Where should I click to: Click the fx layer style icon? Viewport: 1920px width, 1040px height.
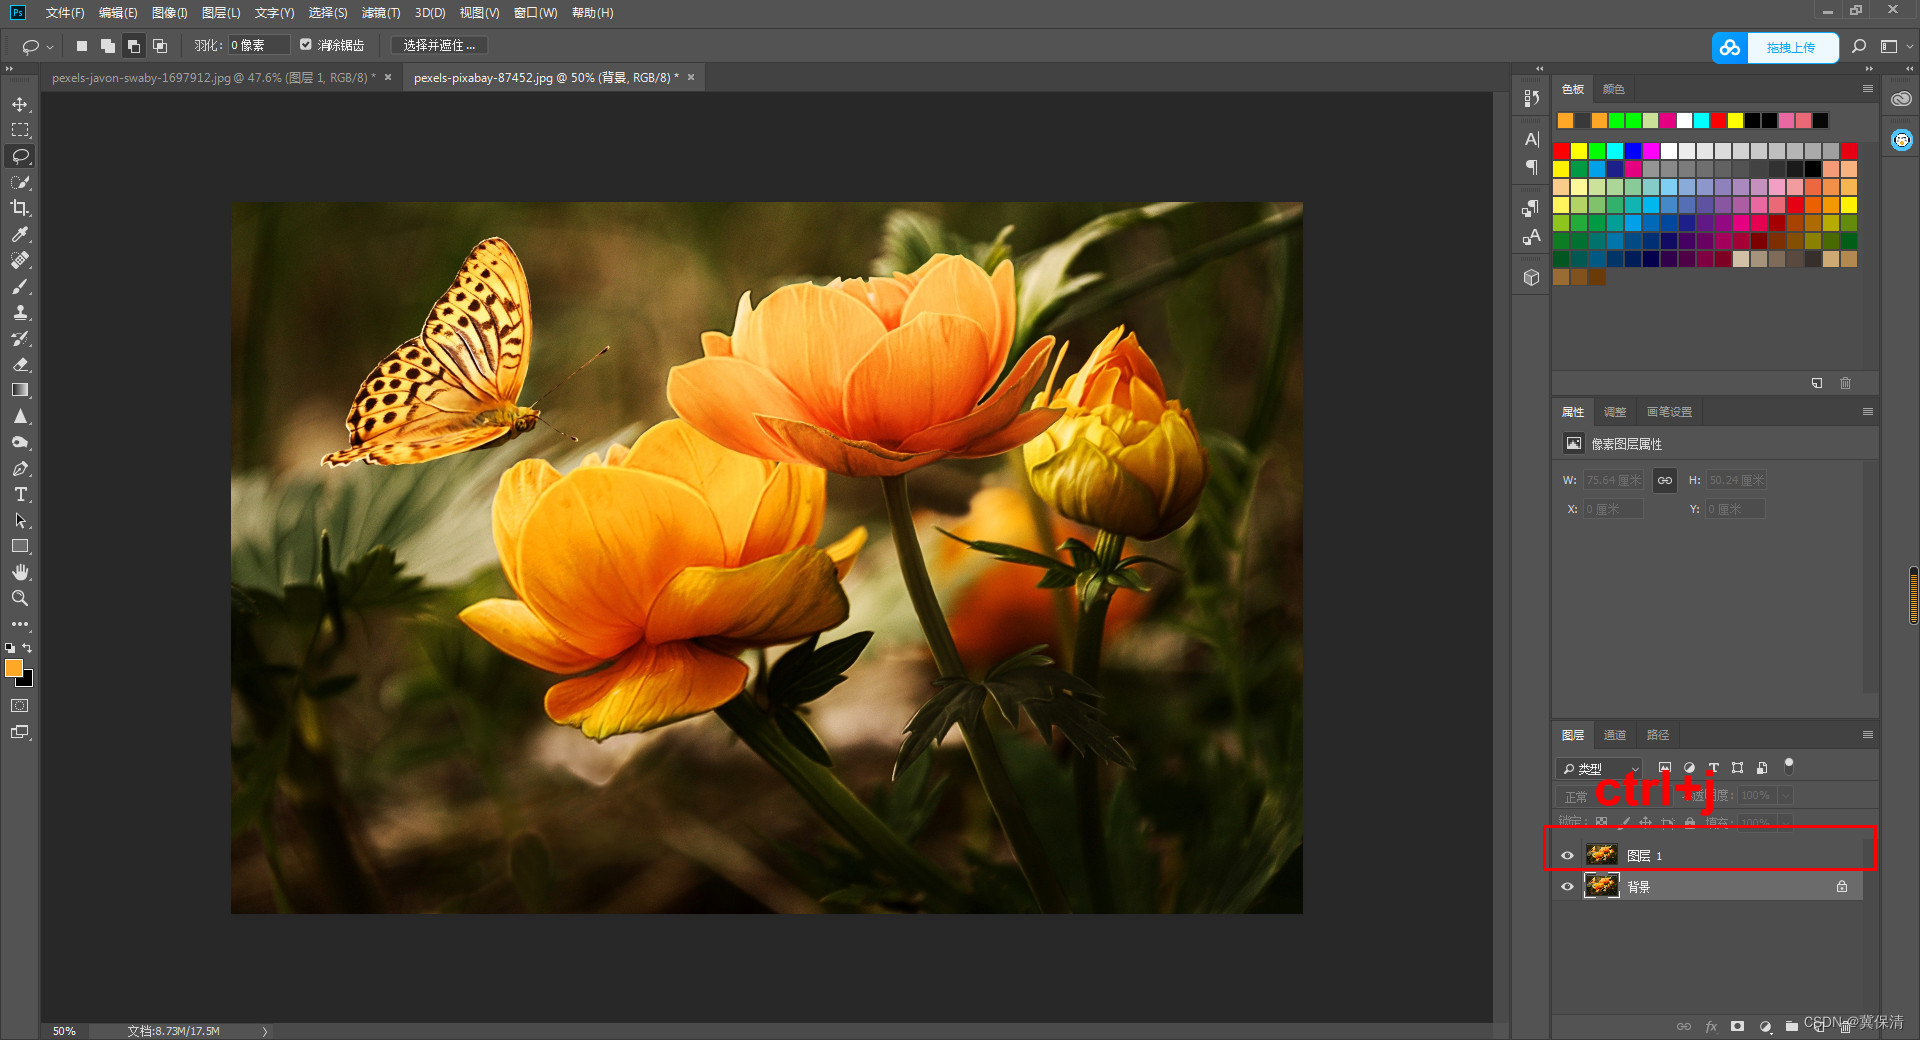click(x=1711, y=1026)
